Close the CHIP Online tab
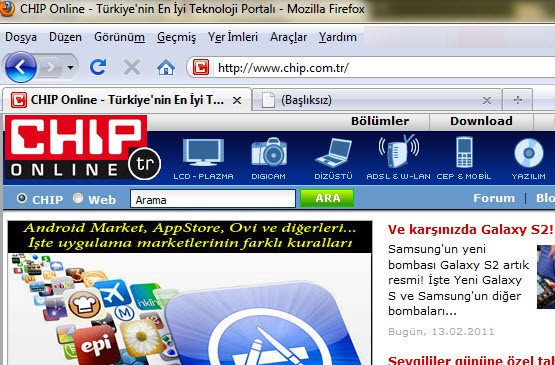This screenshot has width=555, height=365. click(237, 101)
